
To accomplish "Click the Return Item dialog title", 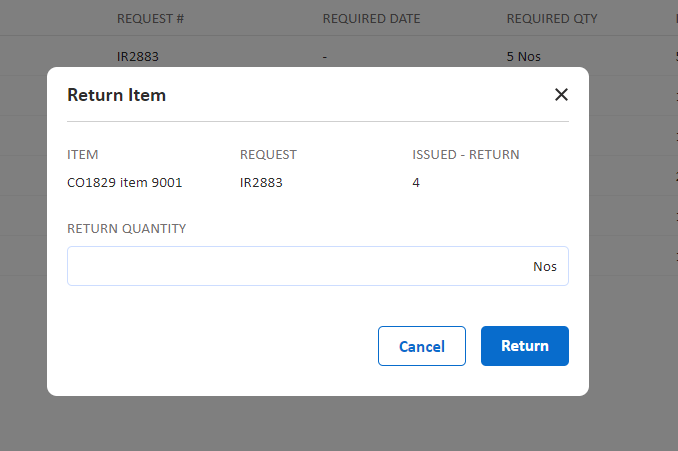I will 116,96.
